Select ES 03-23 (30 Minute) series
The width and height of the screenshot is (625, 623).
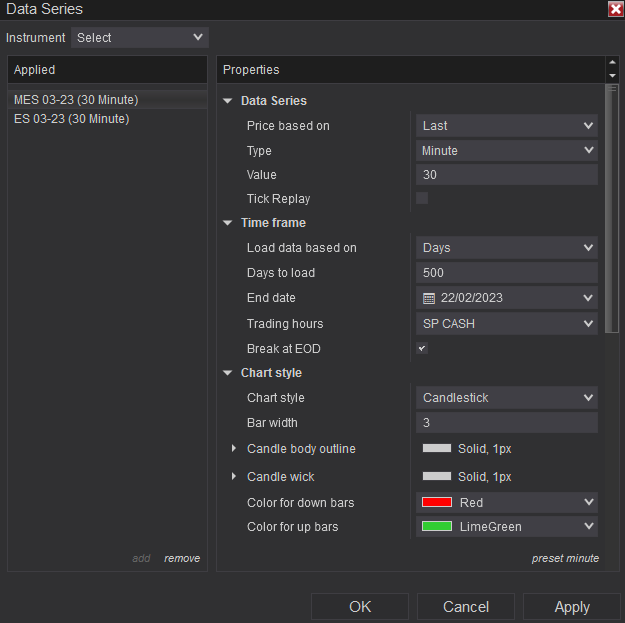72,119
